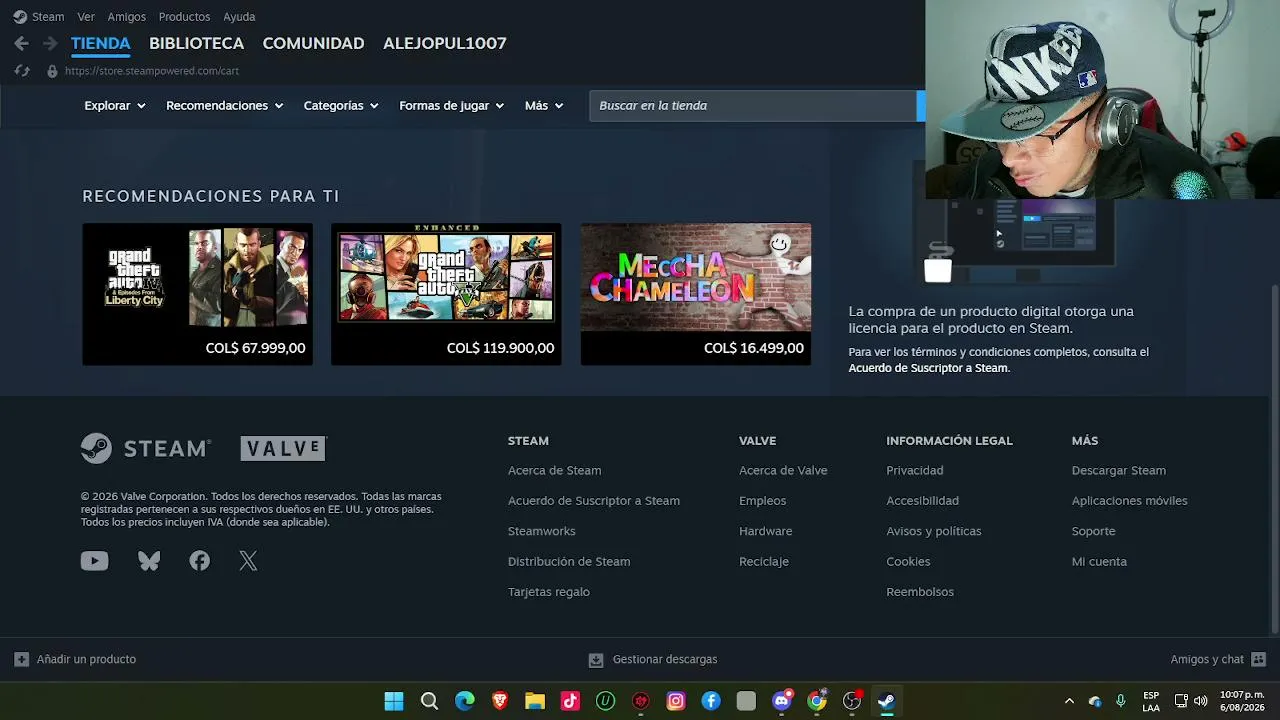Viewport: 1280px width, 720px height.
Task: Open the Hardware link
Action: 765,531
